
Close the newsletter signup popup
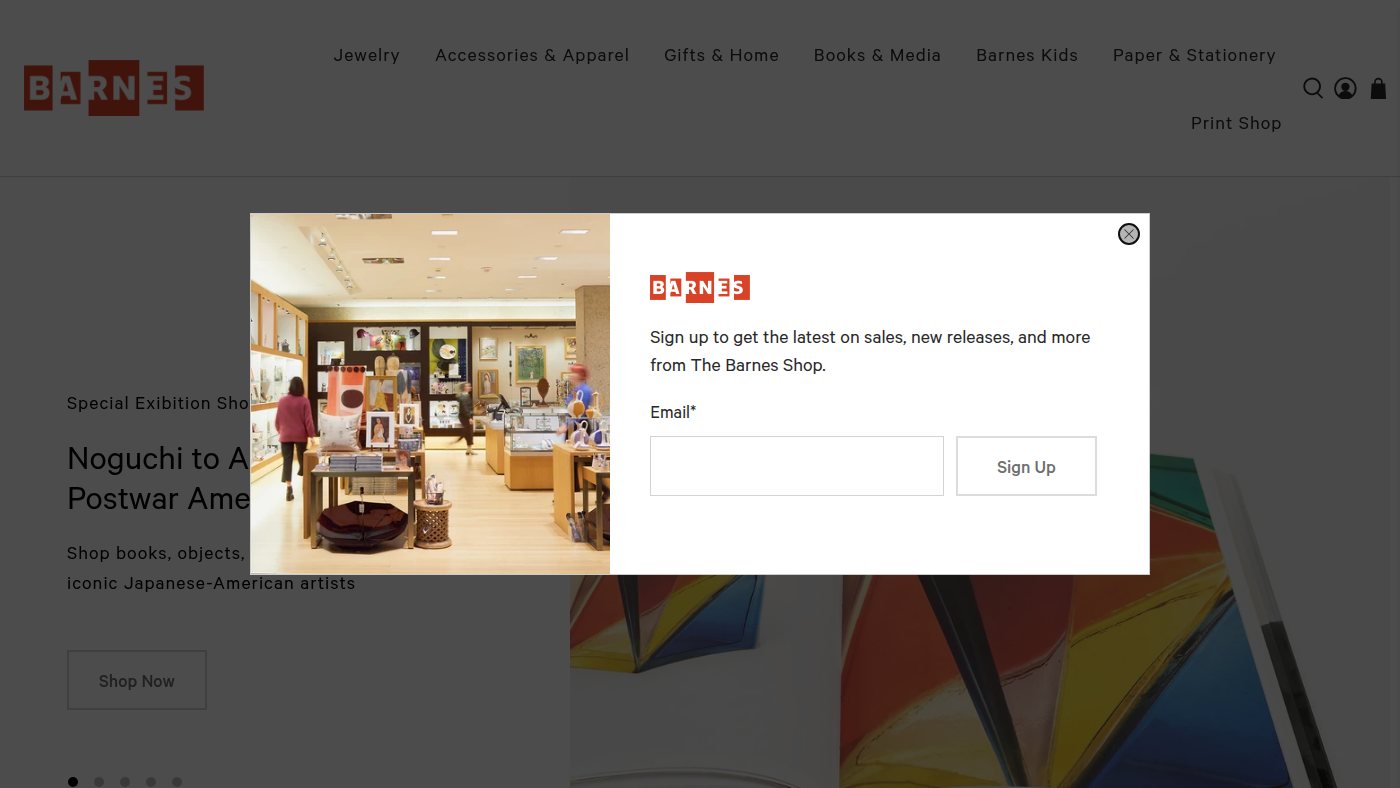[1129, 234]
